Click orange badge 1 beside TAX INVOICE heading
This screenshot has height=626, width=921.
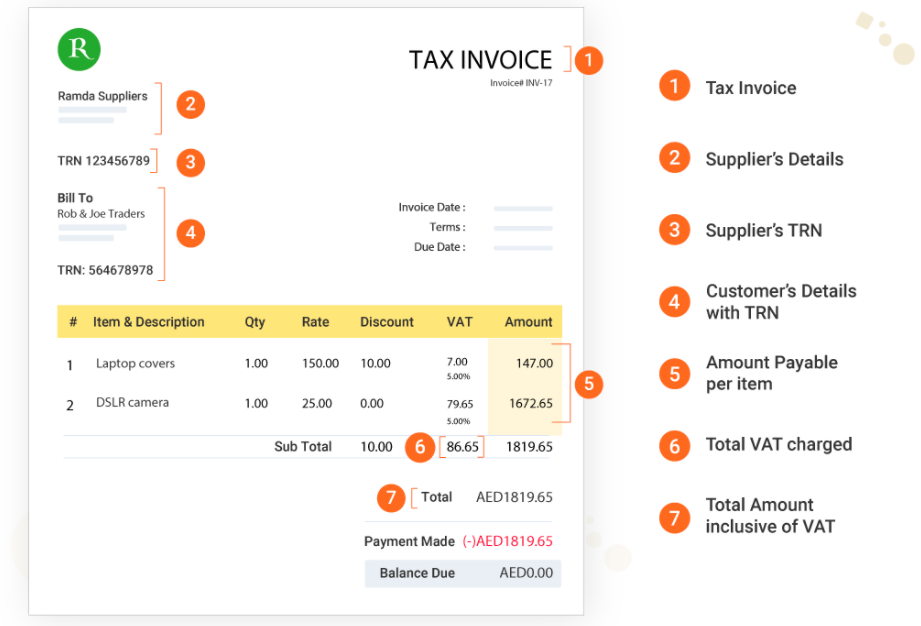(x=589, y=60)
